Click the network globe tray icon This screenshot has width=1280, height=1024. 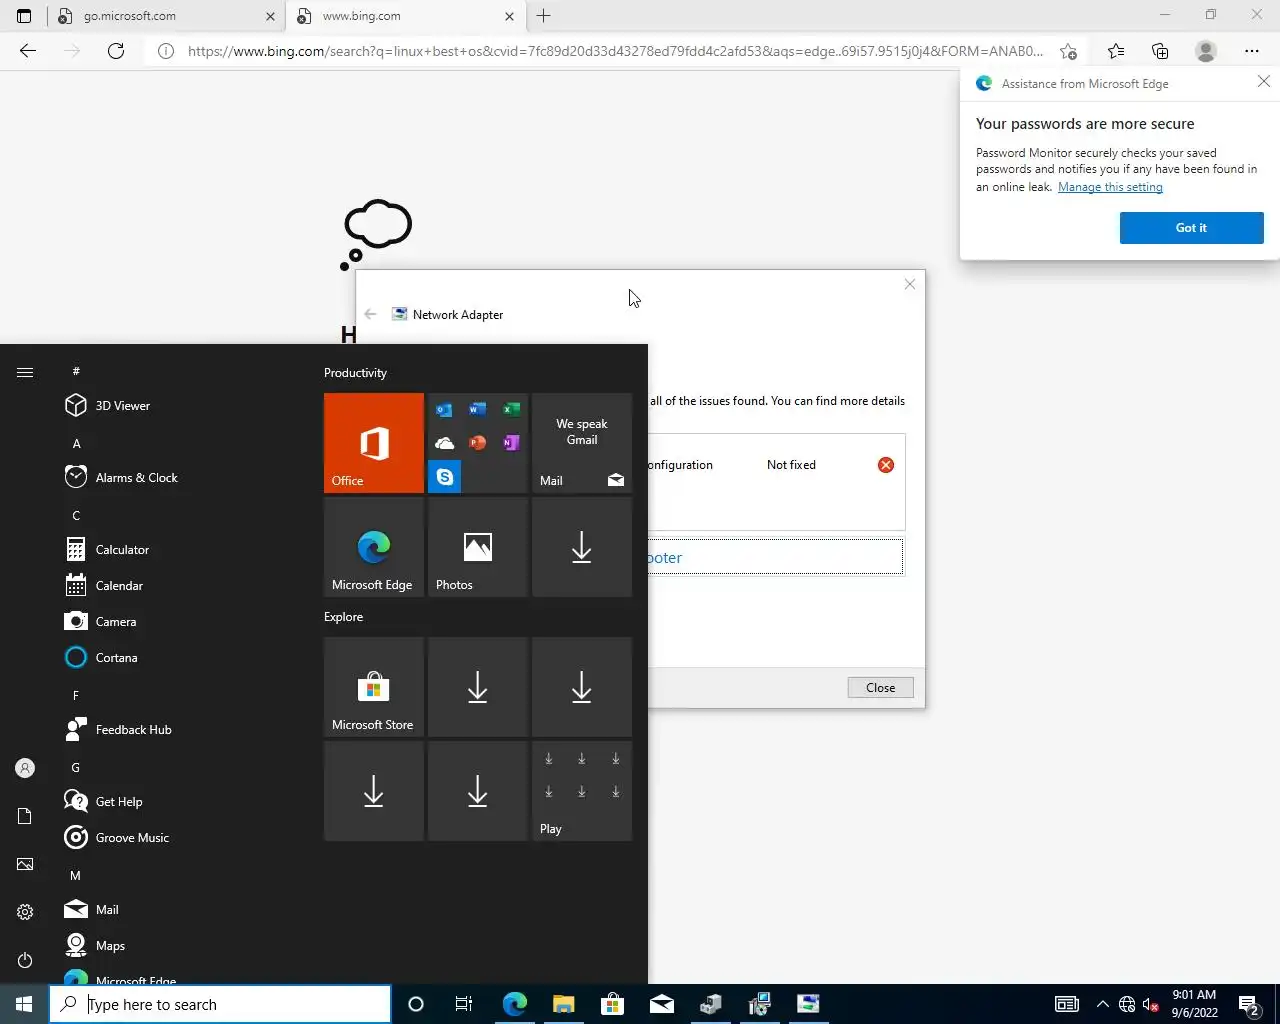tap(1127, 1004)
